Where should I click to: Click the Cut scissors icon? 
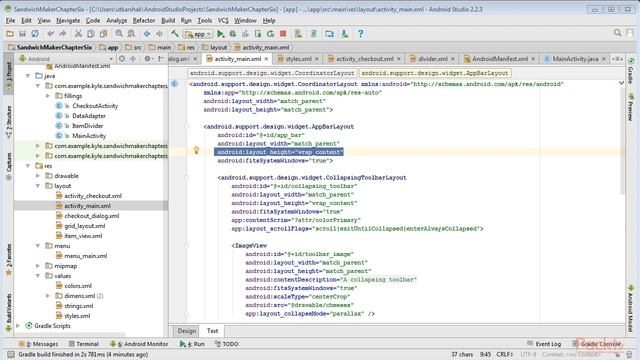[x=78, y=34]
